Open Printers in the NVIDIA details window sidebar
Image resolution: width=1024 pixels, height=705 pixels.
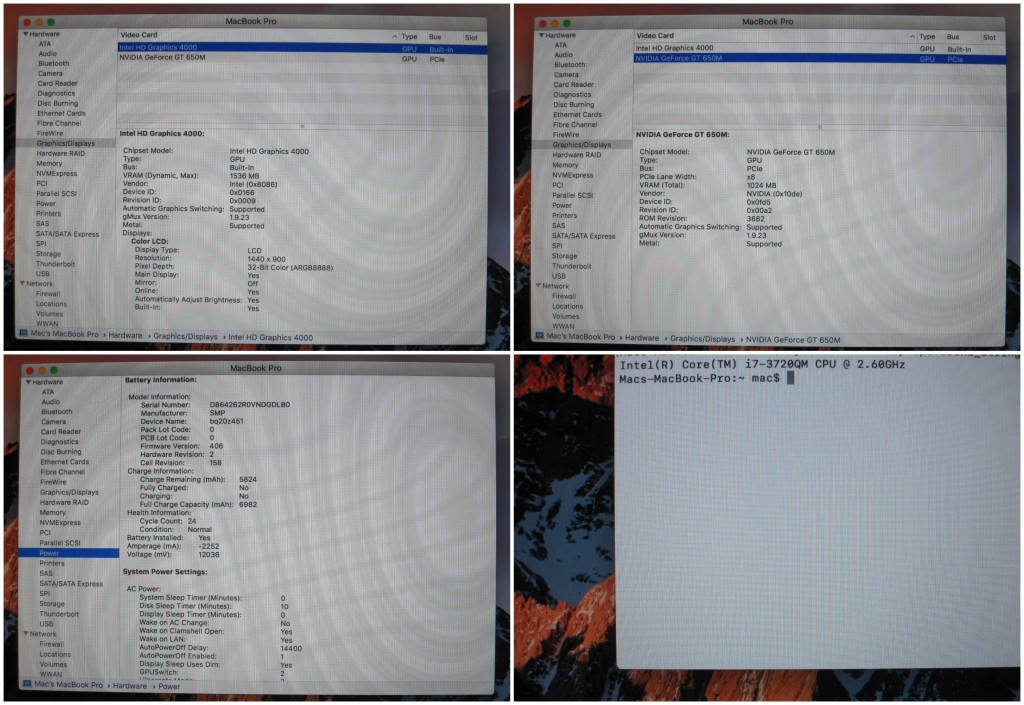tap(565, 215)
